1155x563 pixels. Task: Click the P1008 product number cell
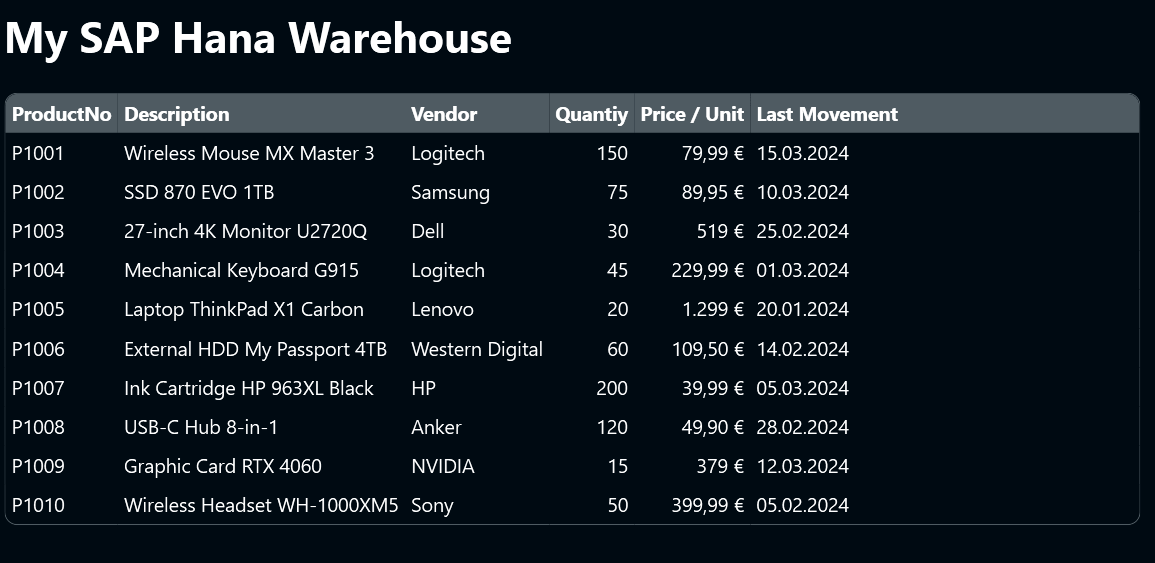click(38, 428)
